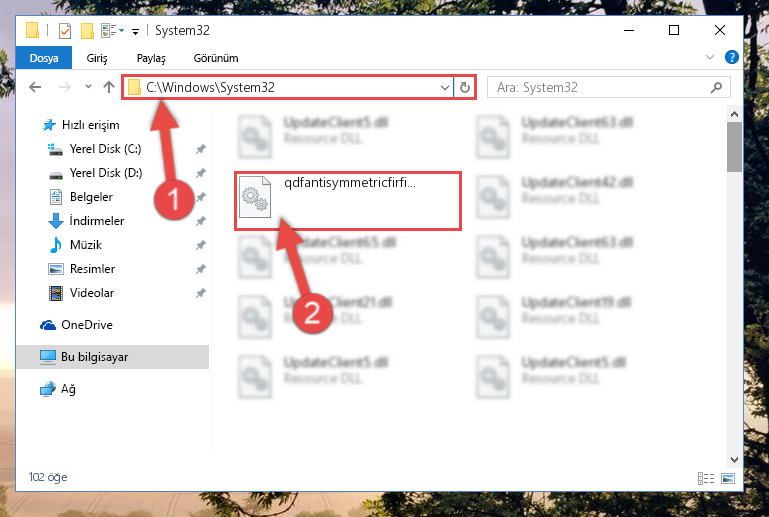
Task: Open the Paylaş ribbon tab
Action: pyautogui.click(x=151, y=58)
